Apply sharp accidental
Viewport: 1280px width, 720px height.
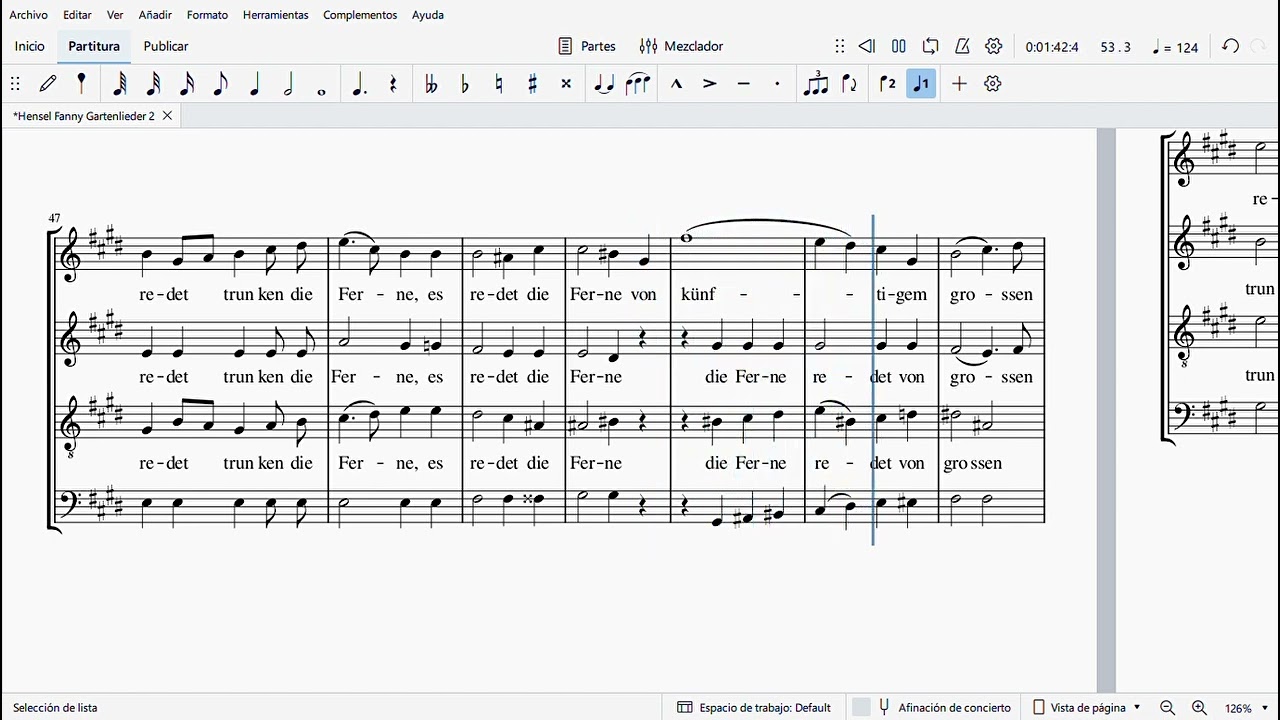click(x=533, y=84)
